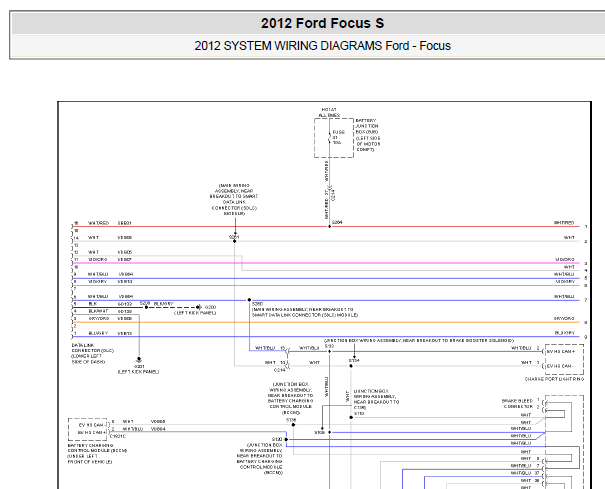
Task: Click the G201 ground label
Action: pos(139,366)
